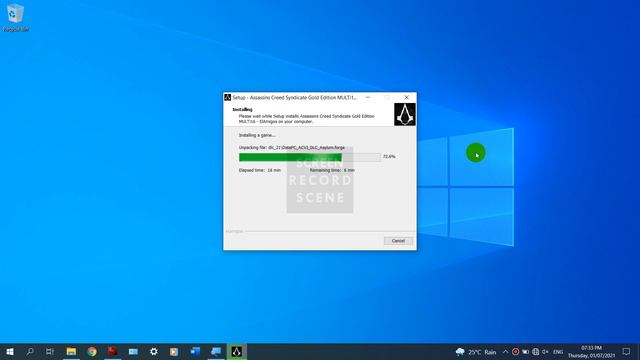Click the 'Elapsed time: 16 min' text
Viewport: 640px width, 360px height.
[x=260, y=170]
